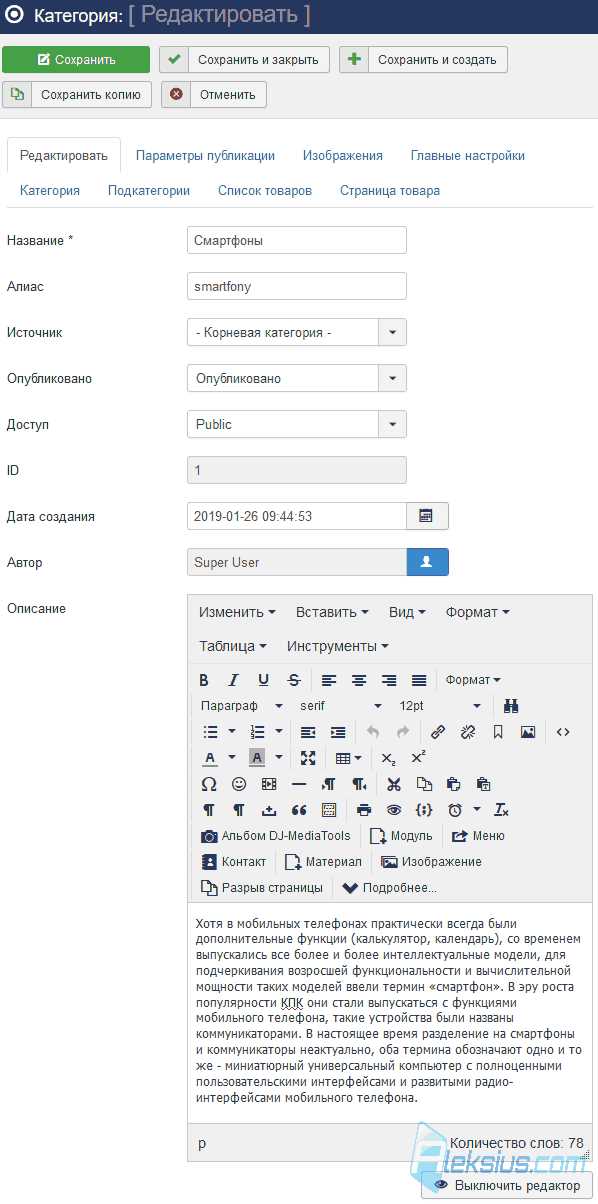Insert anchor bookmark icon
This screenshot has height=1204, width=598.
[497, 732]
